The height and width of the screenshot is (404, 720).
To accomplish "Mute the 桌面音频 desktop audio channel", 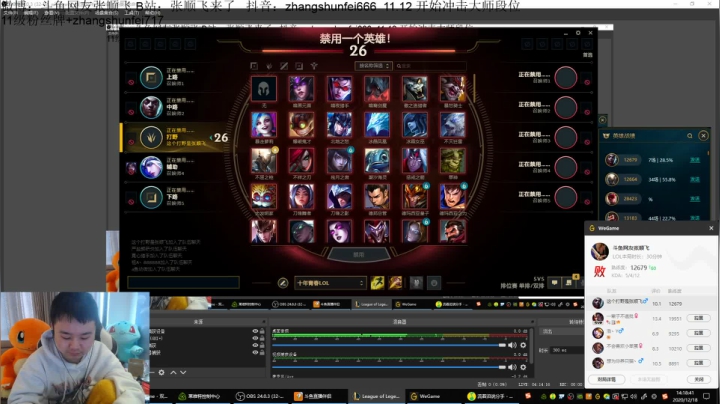I will (x=512, y=345).
